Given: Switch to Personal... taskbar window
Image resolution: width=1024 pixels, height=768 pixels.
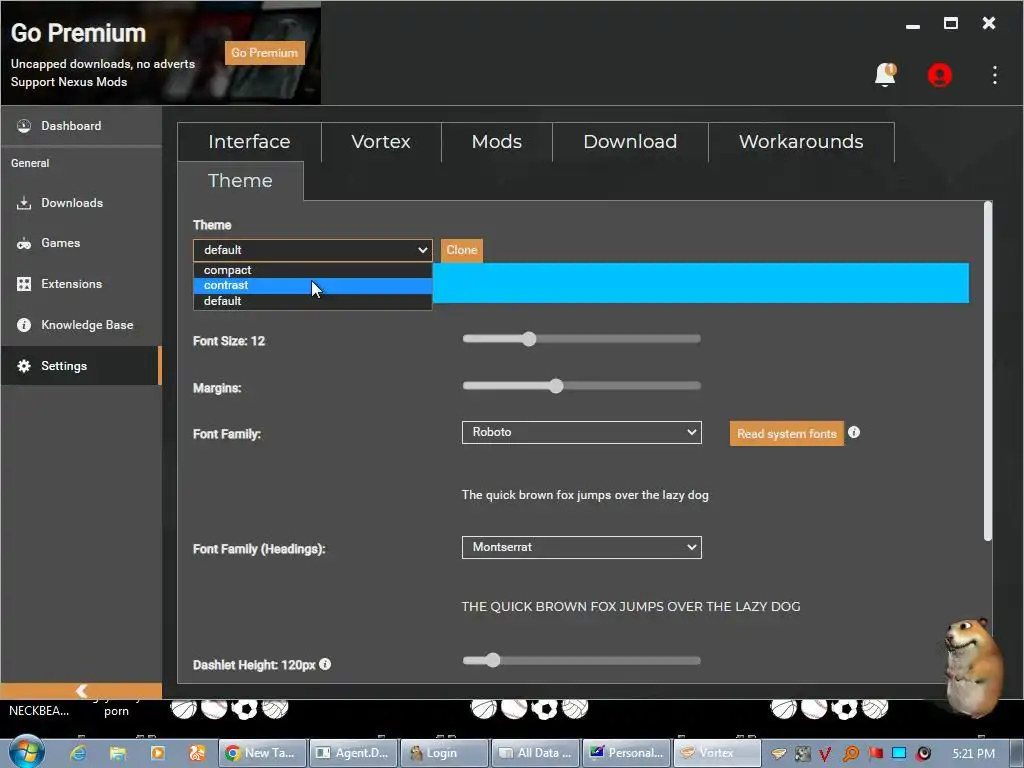Looking at the screenshot, I should [x=626, y=752].
